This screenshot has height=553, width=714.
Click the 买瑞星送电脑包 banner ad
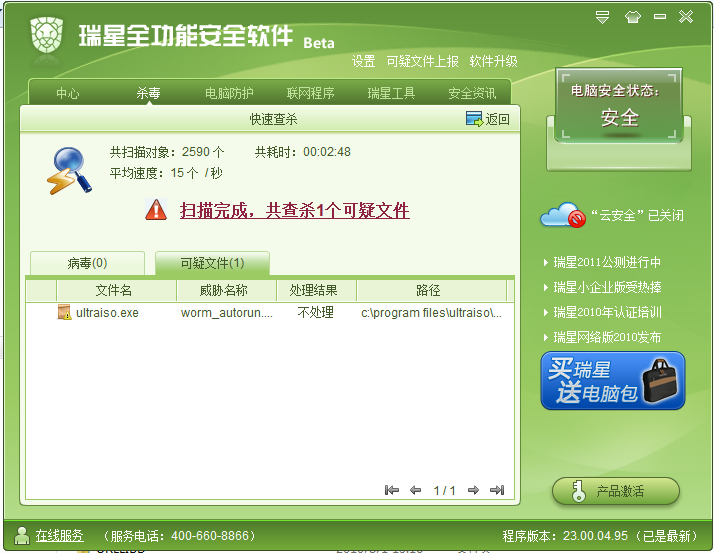(613, 380)
